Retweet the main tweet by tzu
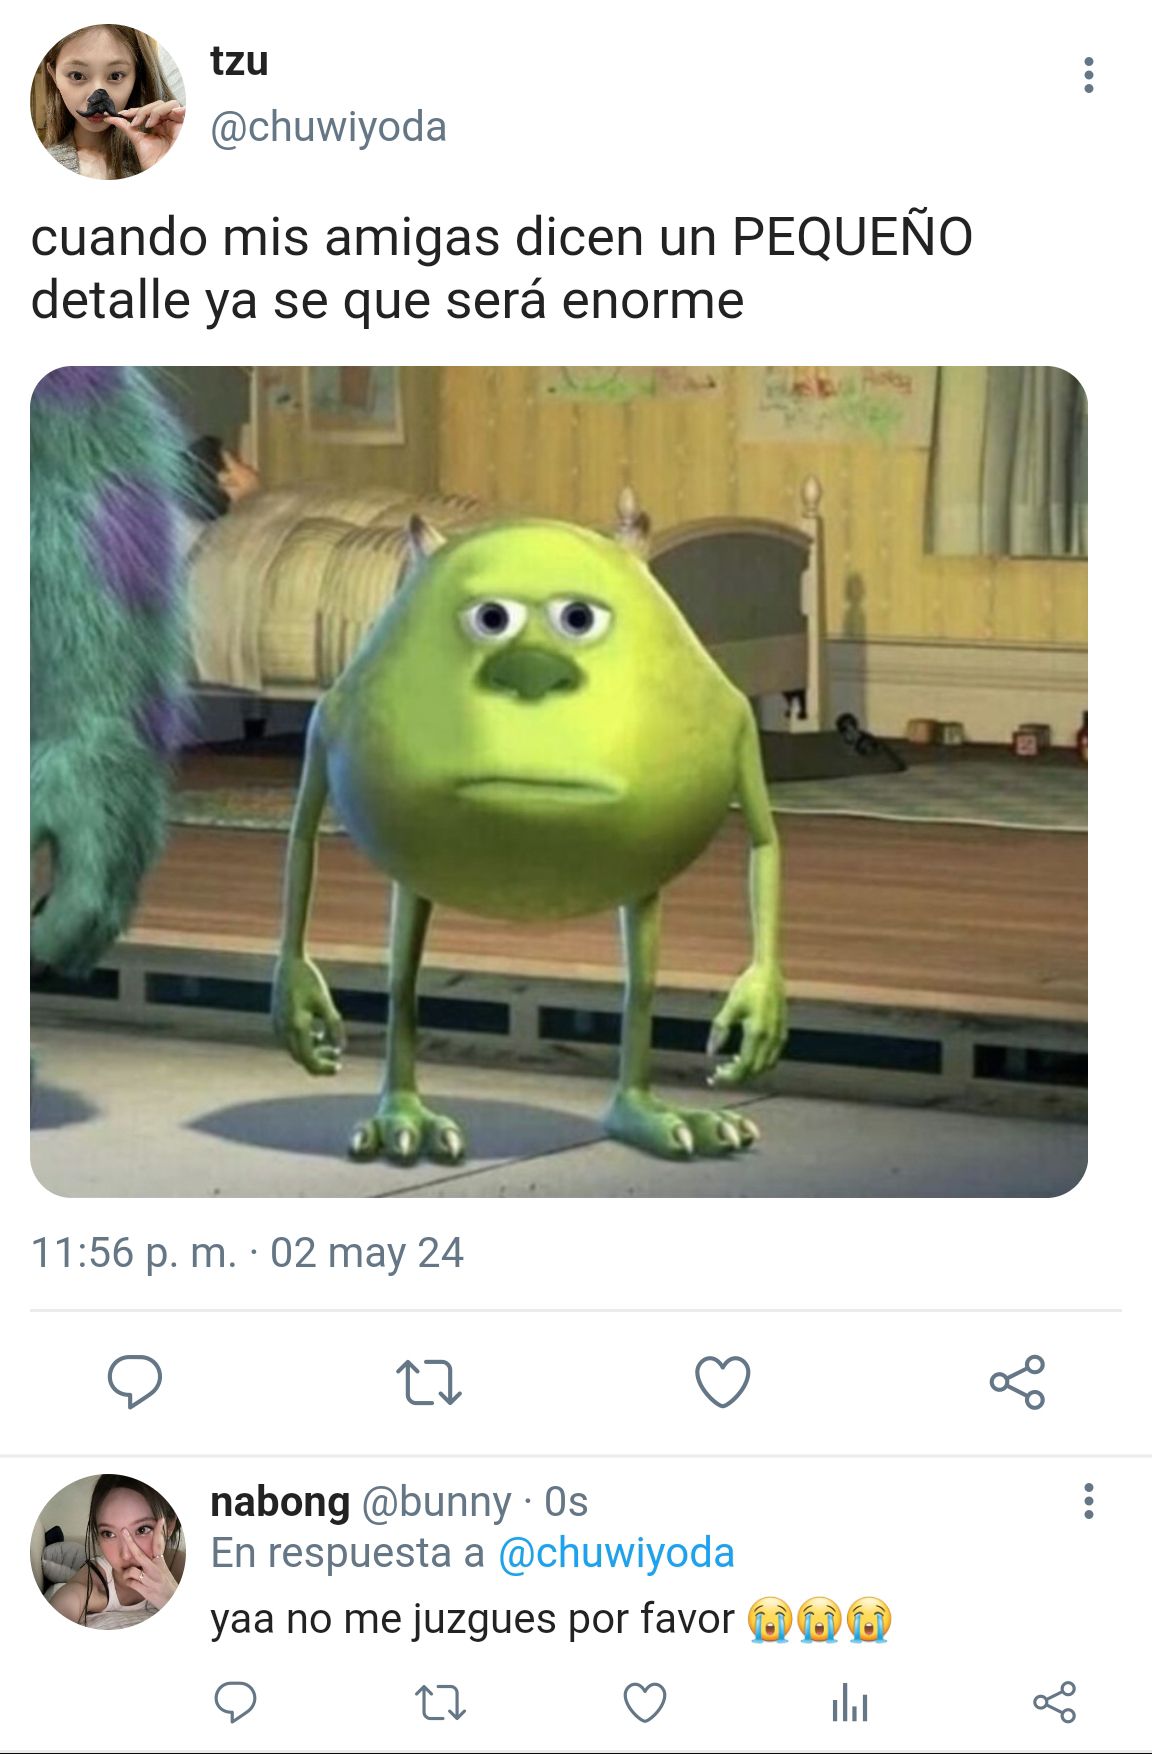Viewport: 1152px width, 1754px height. [x=428, y=1382]
